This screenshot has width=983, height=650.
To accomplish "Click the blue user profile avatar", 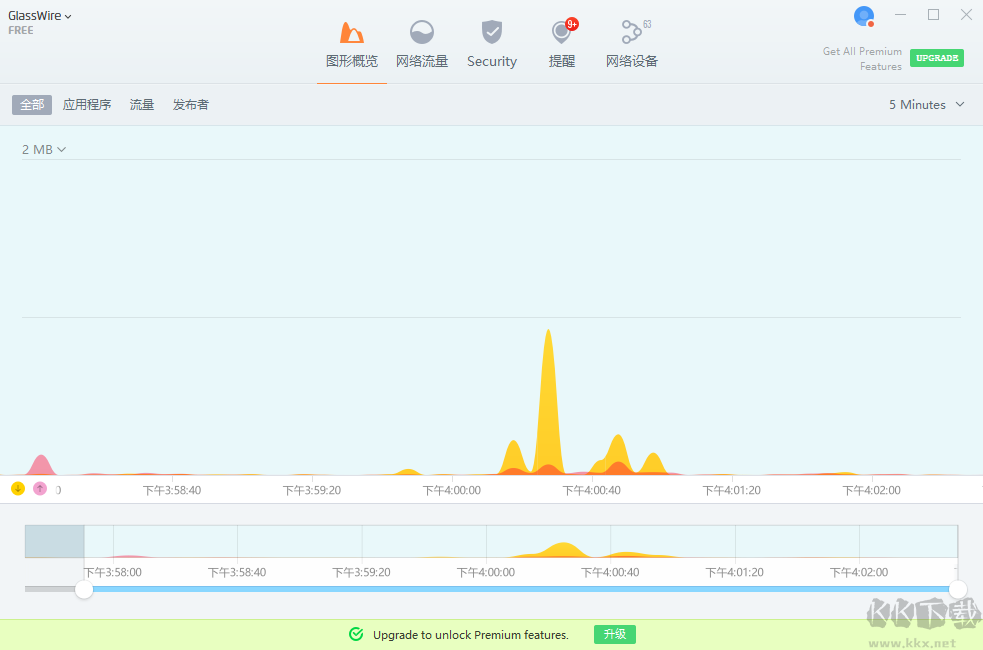I will pos(864,16).
